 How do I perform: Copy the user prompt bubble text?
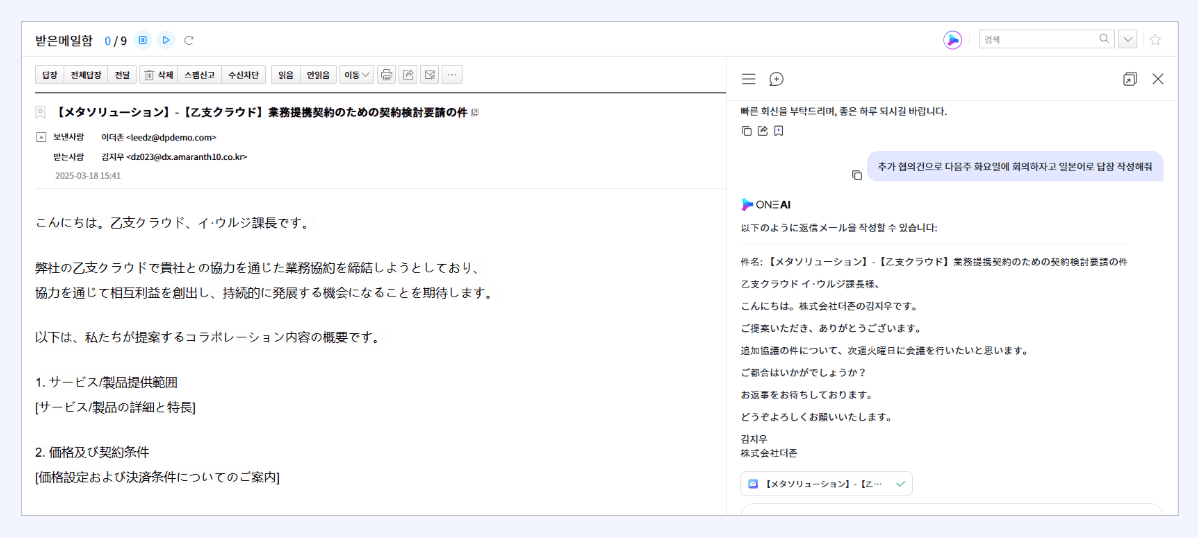pos(857,175)
